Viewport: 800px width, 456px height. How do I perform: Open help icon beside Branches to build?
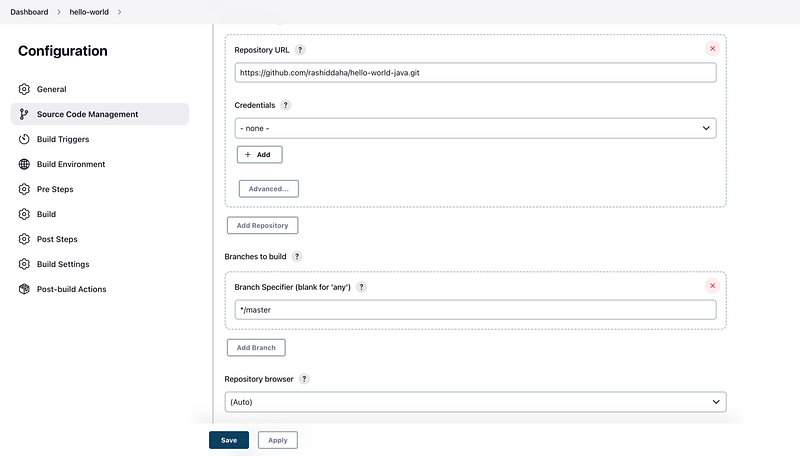tap(297, 257)
